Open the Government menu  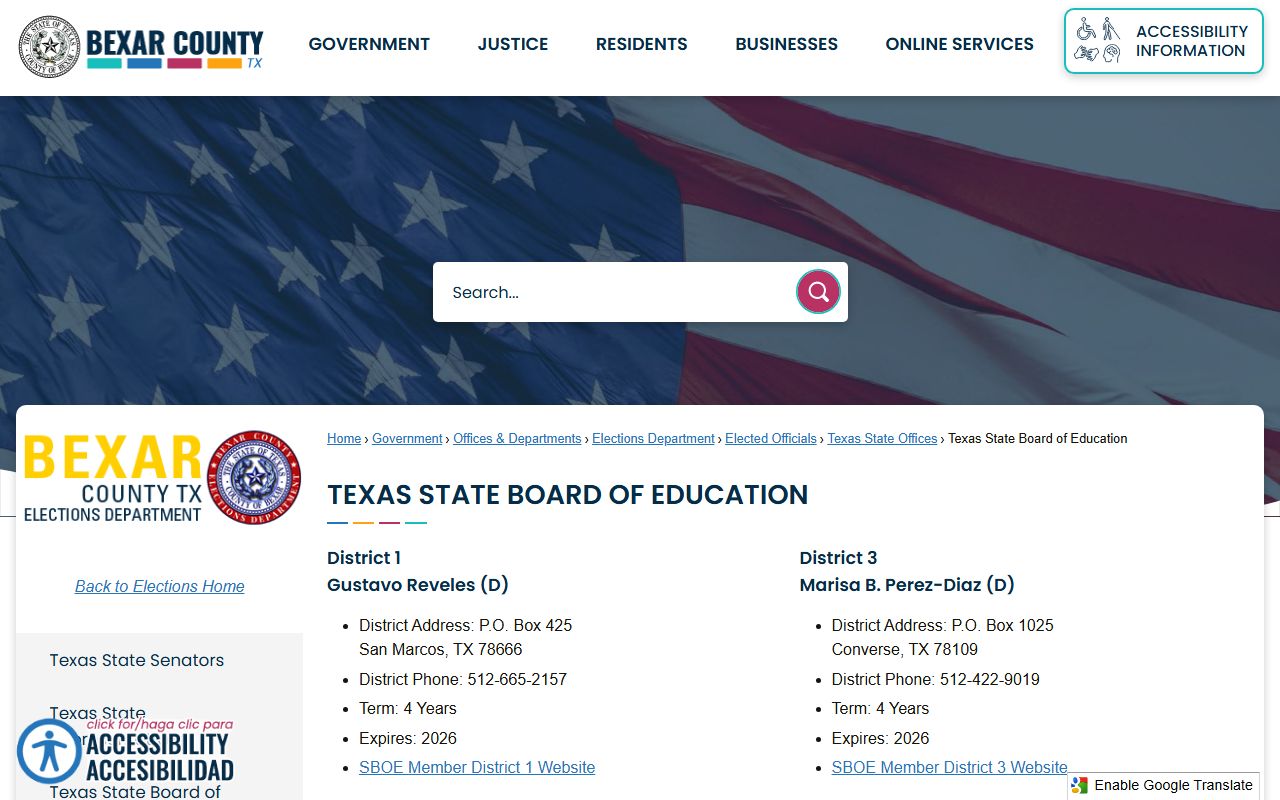point(369,44)
